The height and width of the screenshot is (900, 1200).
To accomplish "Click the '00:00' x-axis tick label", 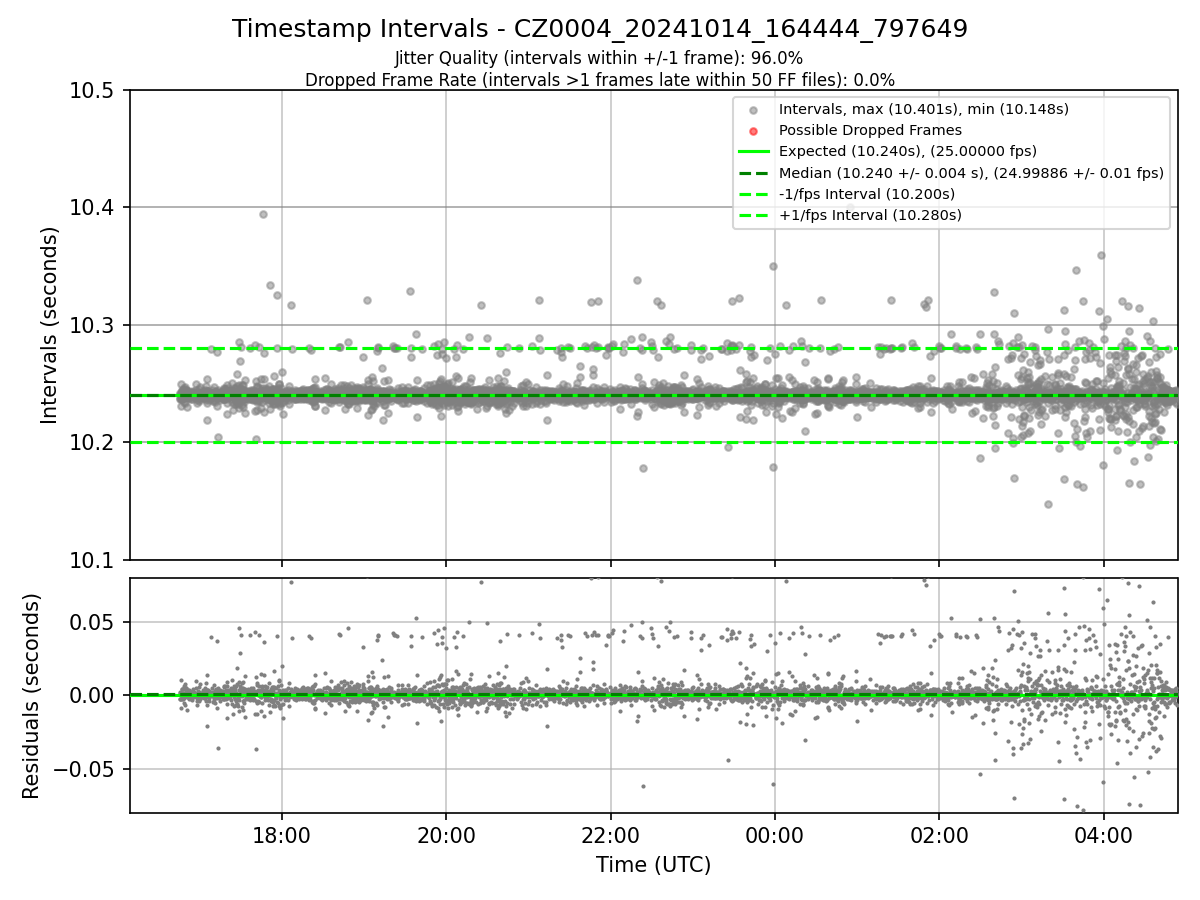I will point(774,834).
